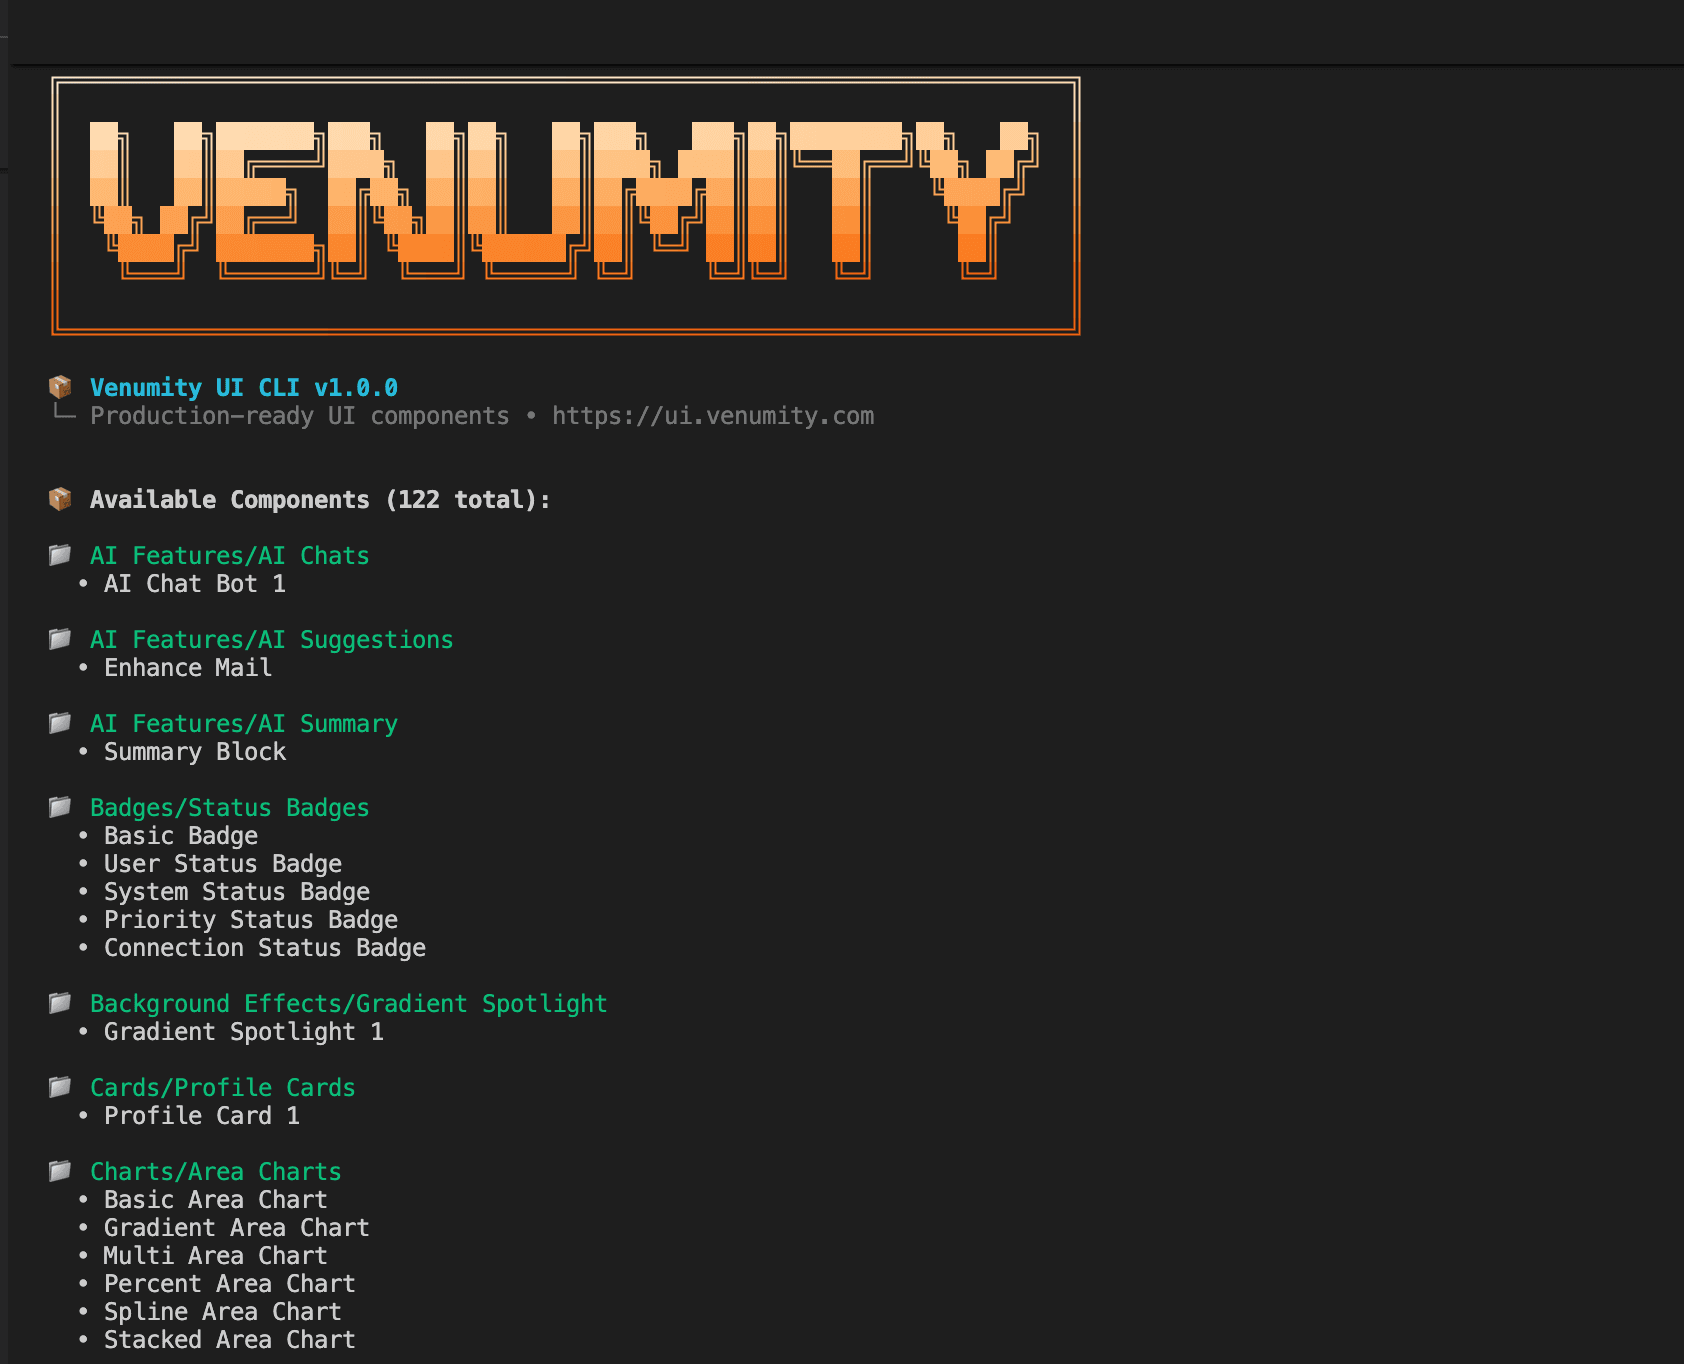The image size is (1684, 1364).
Task: Click 'Available Components (122 total):' heading
Action: click(x=320, y=500)
